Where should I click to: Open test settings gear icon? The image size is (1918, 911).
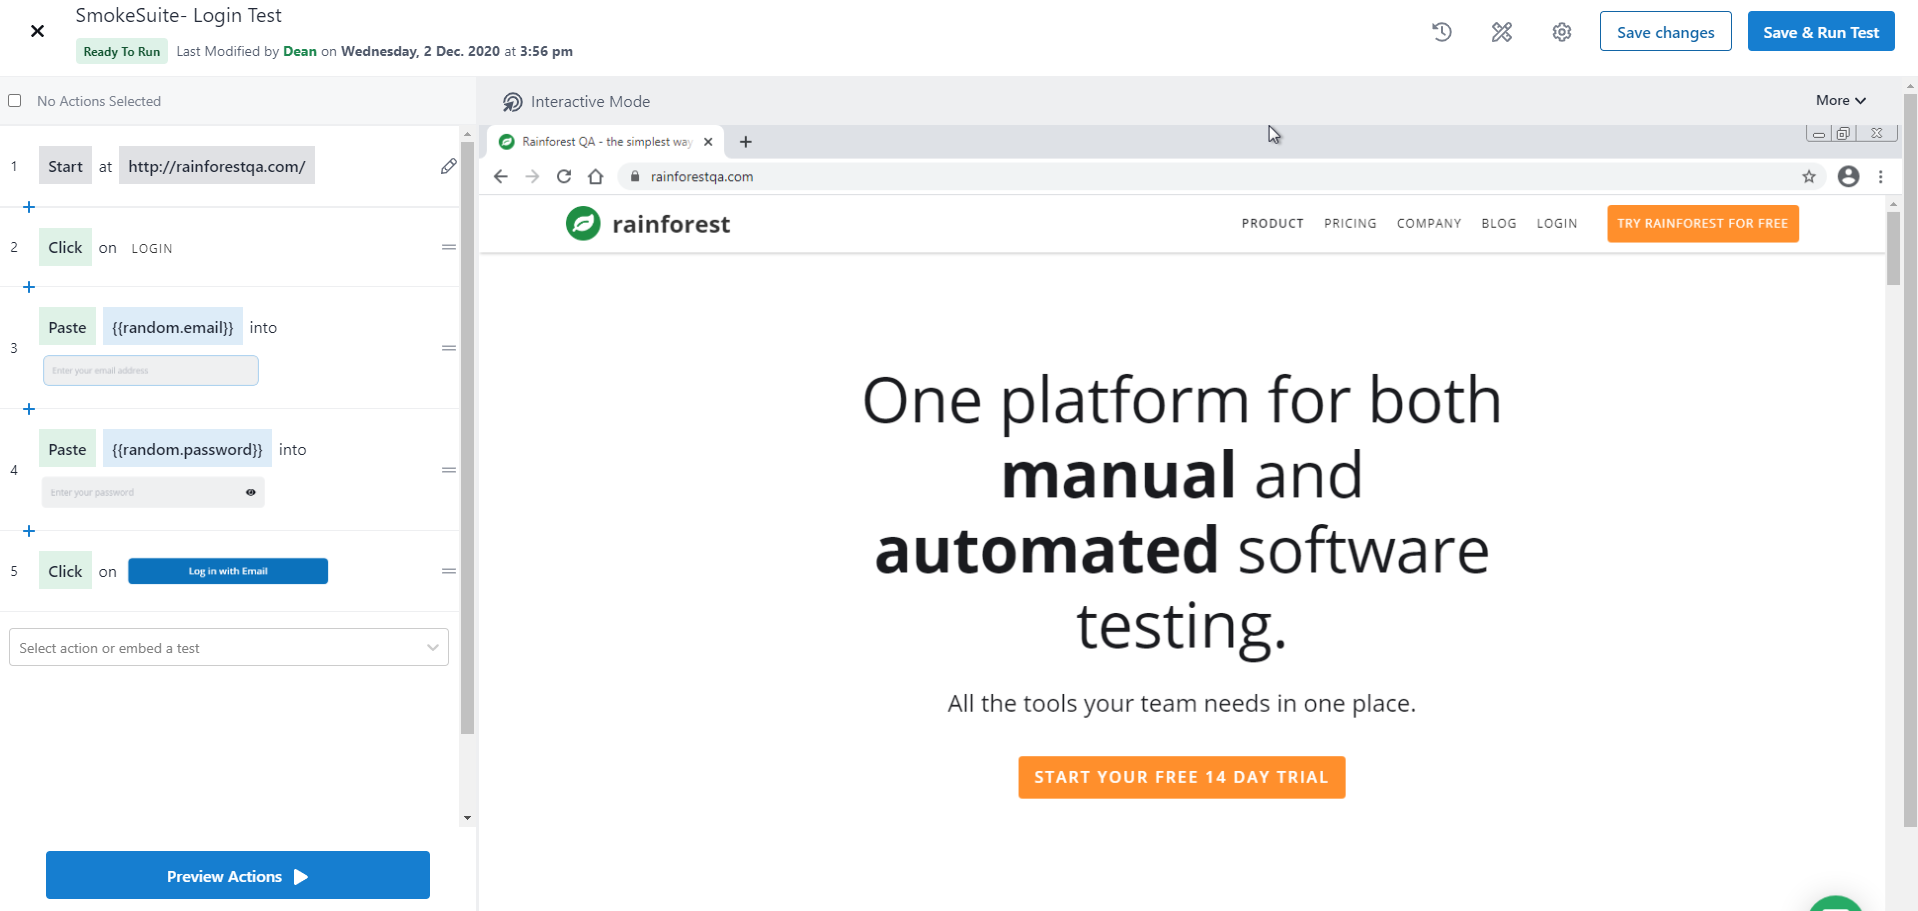[x=1561, y=32]
